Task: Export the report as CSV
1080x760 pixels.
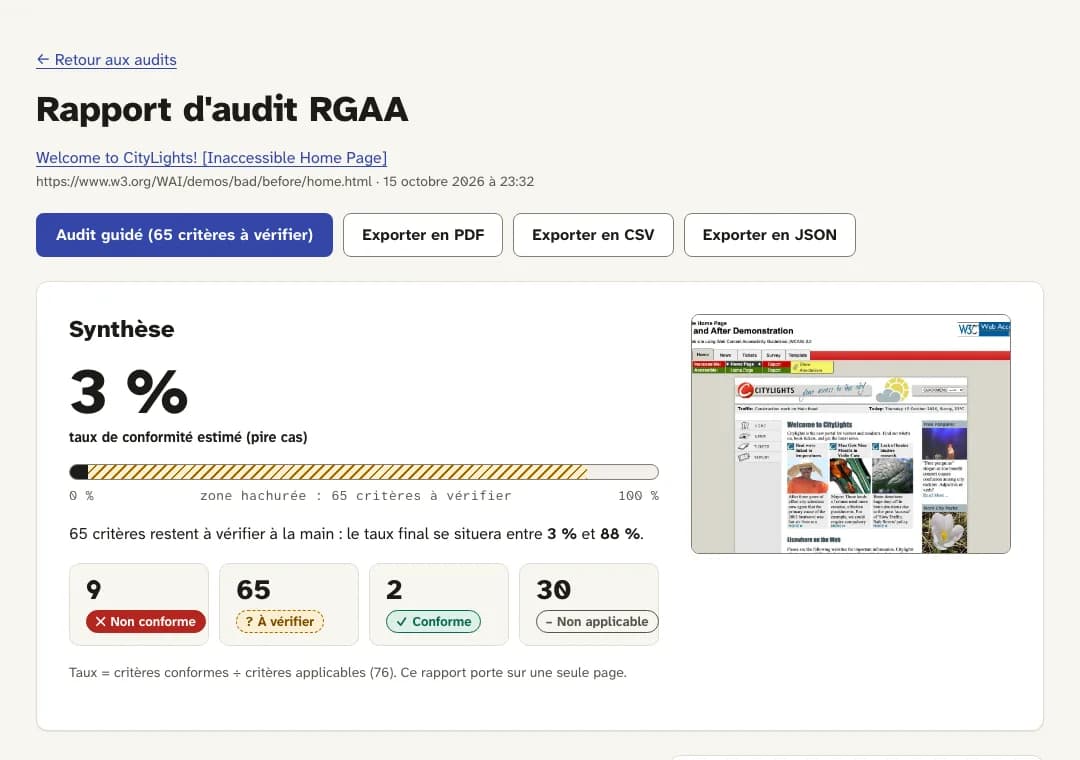Action: [593, 235]
